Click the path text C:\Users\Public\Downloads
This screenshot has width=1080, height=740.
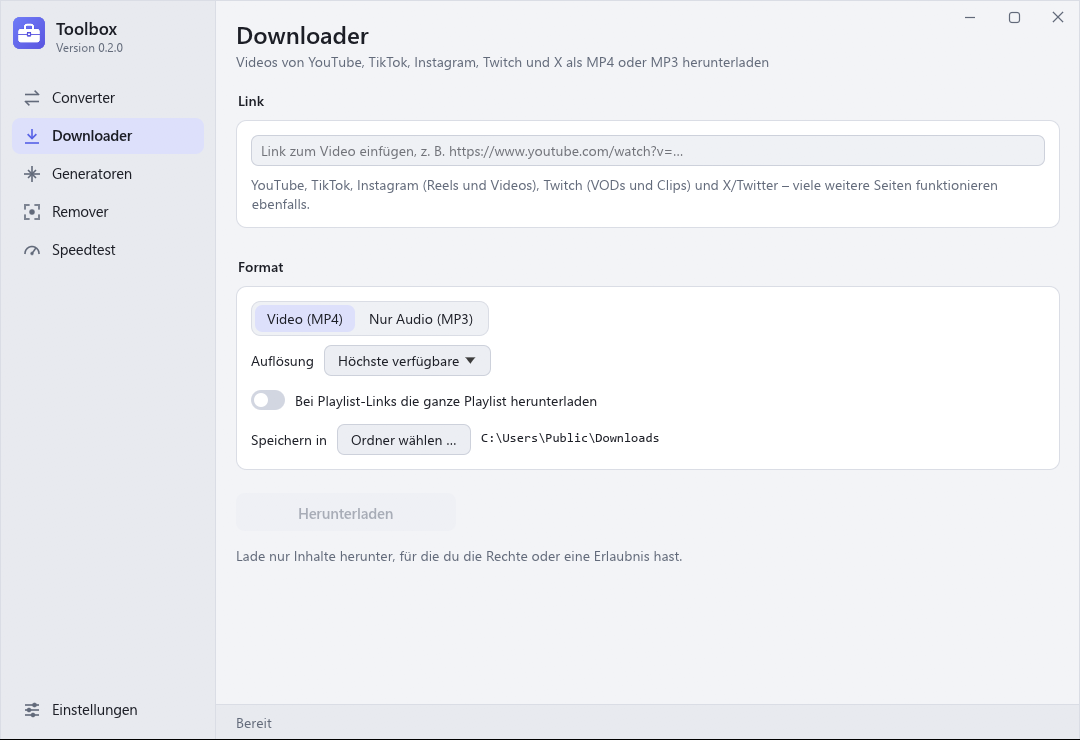coord(570,438)
